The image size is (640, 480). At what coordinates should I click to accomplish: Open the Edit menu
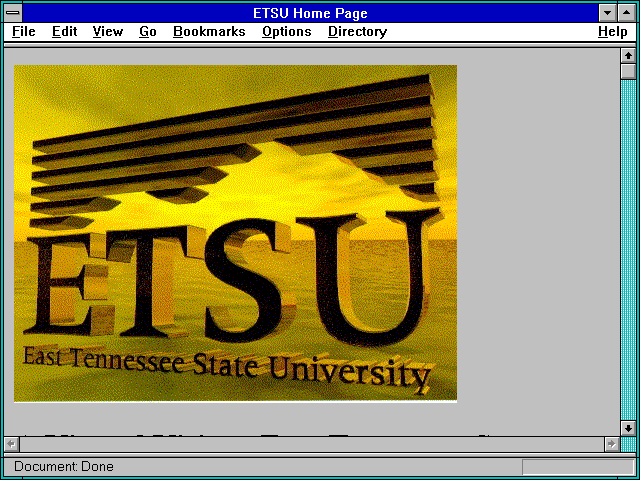point(64,31)
